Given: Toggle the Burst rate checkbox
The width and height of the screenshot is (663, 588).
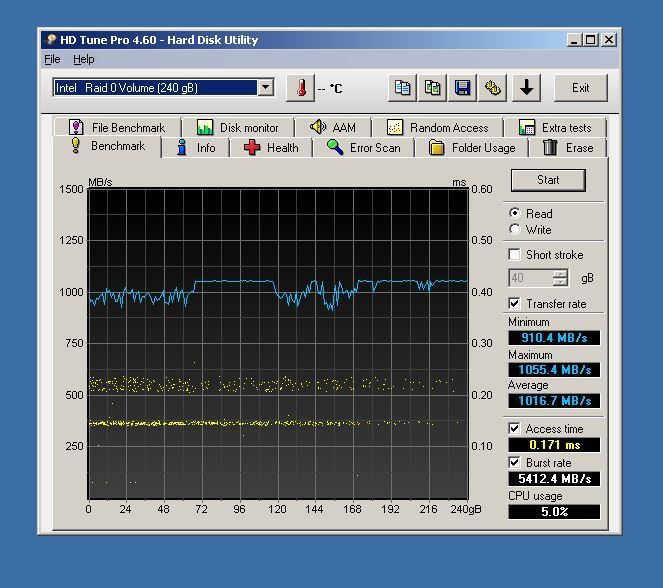Looking at the screenshot, I should coord(515,462).
